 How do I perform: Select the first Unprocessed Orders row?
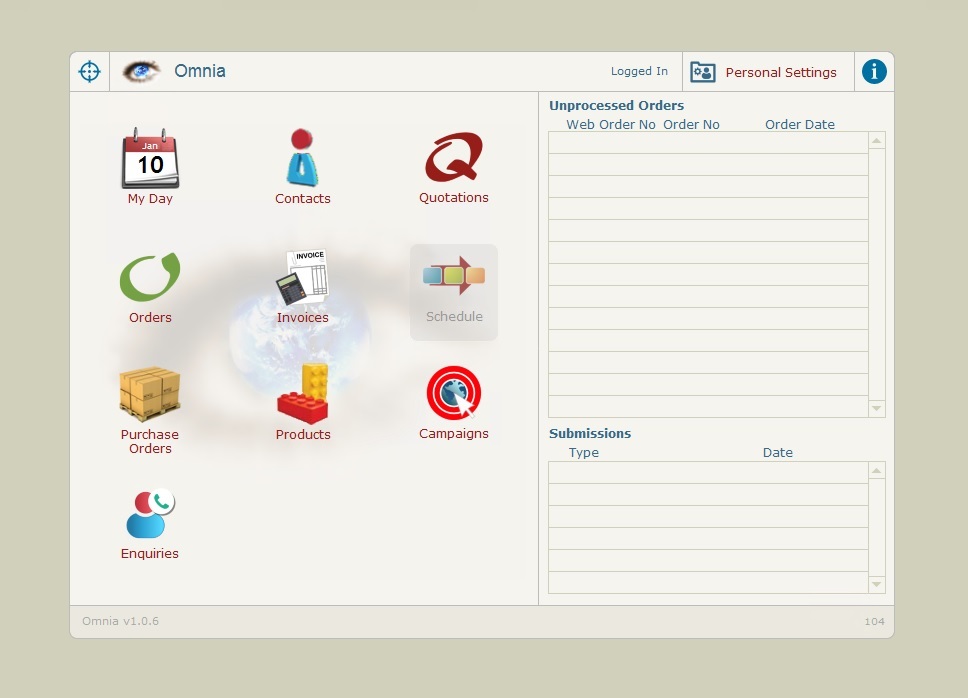pyautogui.click(x=708, y=143)
